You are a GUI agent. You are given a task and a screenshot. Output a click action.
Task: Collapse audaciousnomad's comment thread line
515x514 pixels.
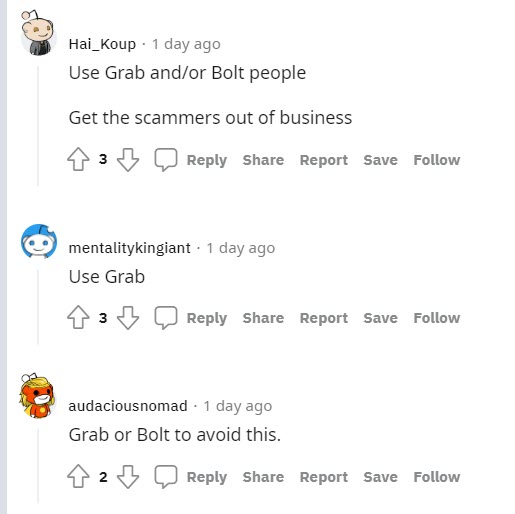point(38,467)
